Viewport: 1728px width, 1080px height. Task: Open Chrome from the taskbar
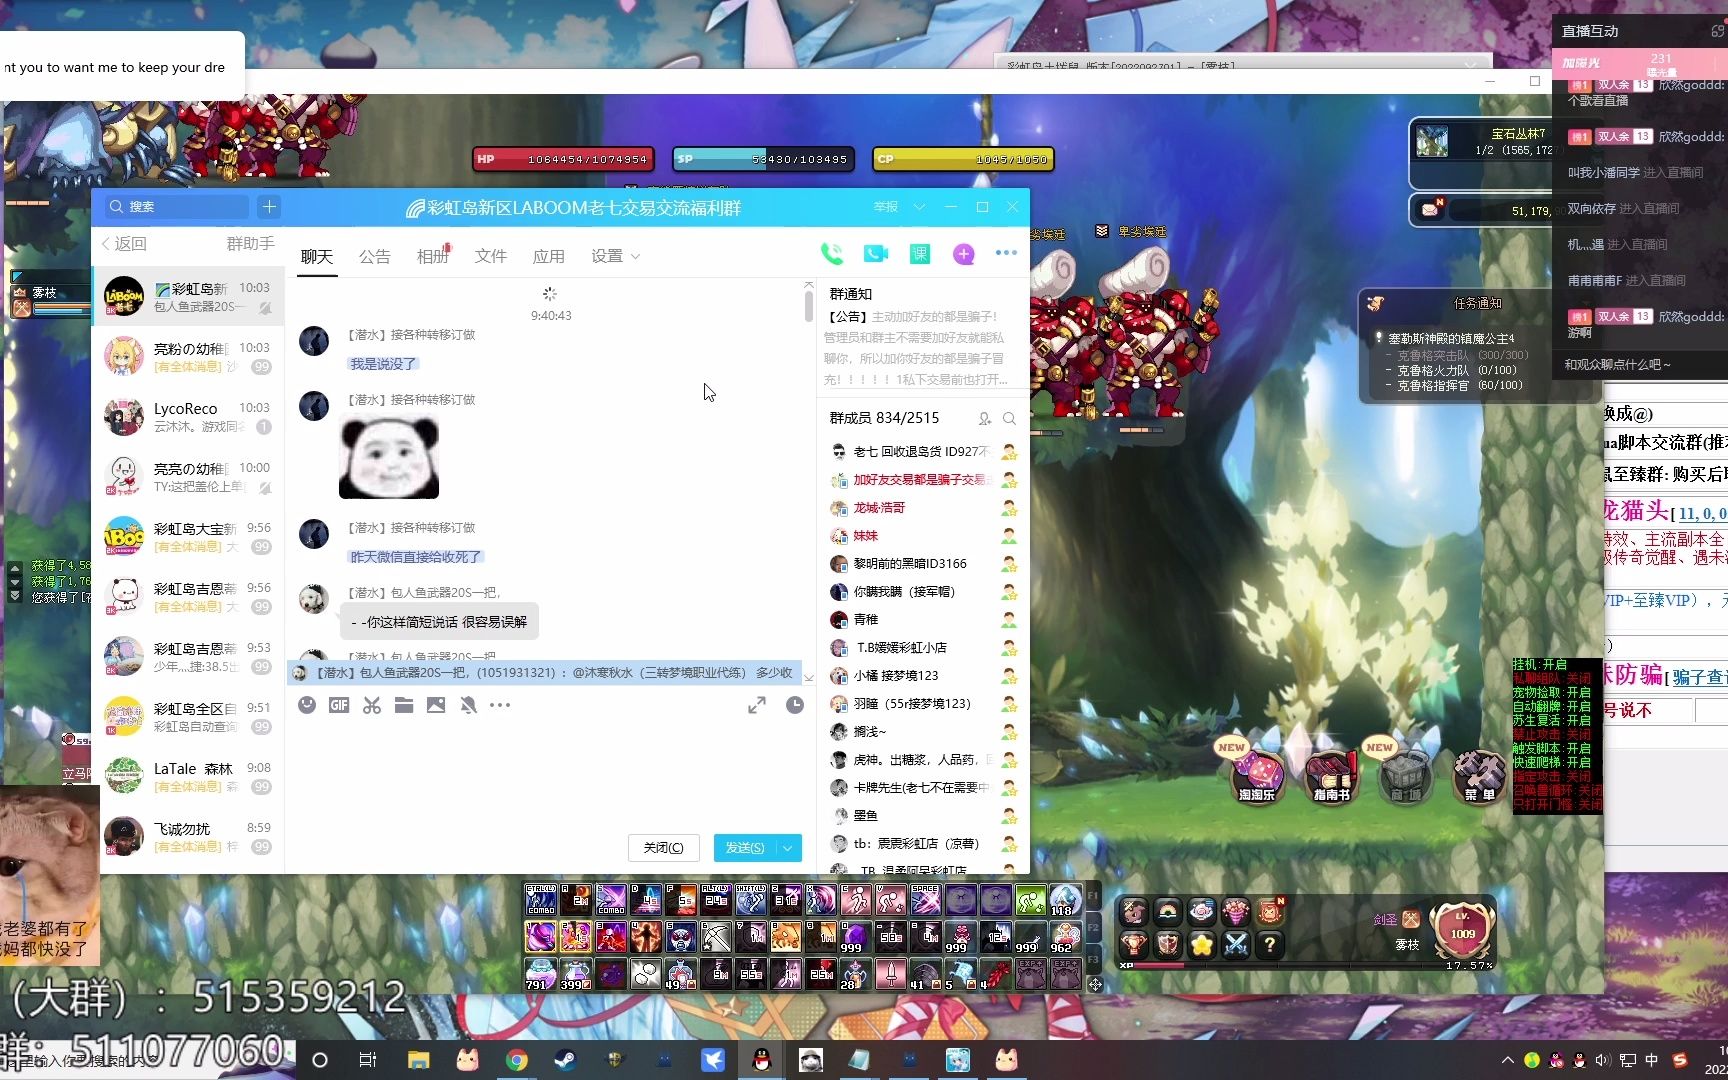(x=516, y=1060)
